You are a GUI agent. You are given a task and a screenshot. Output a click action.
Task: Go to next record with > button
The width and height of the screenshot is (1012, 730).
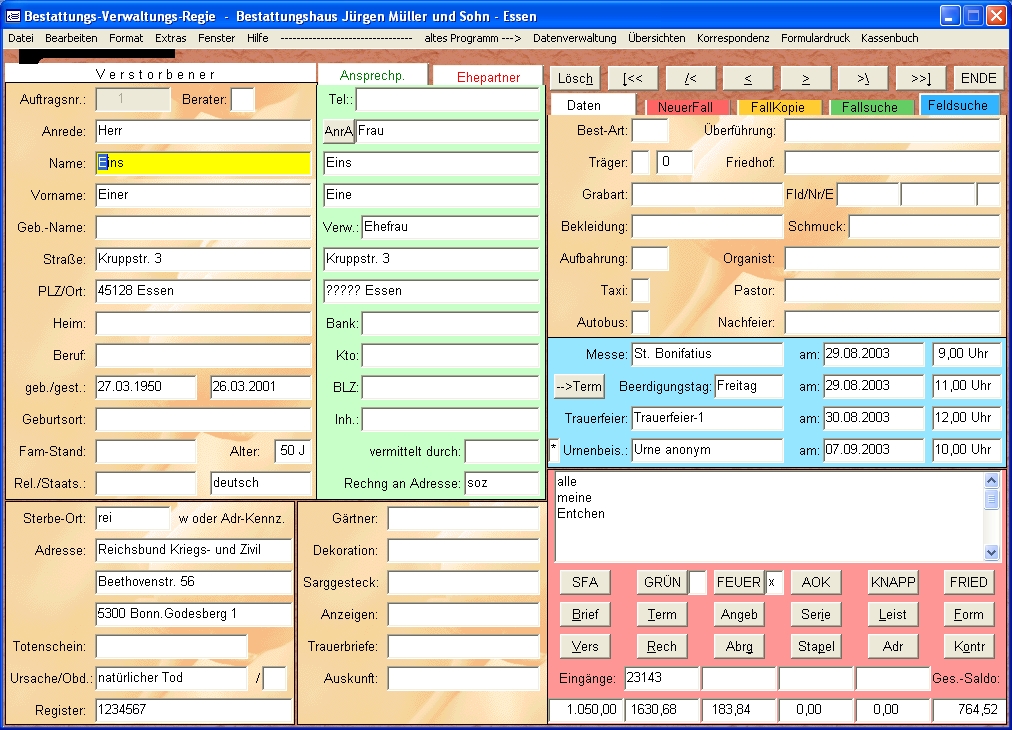pos(805,79)
